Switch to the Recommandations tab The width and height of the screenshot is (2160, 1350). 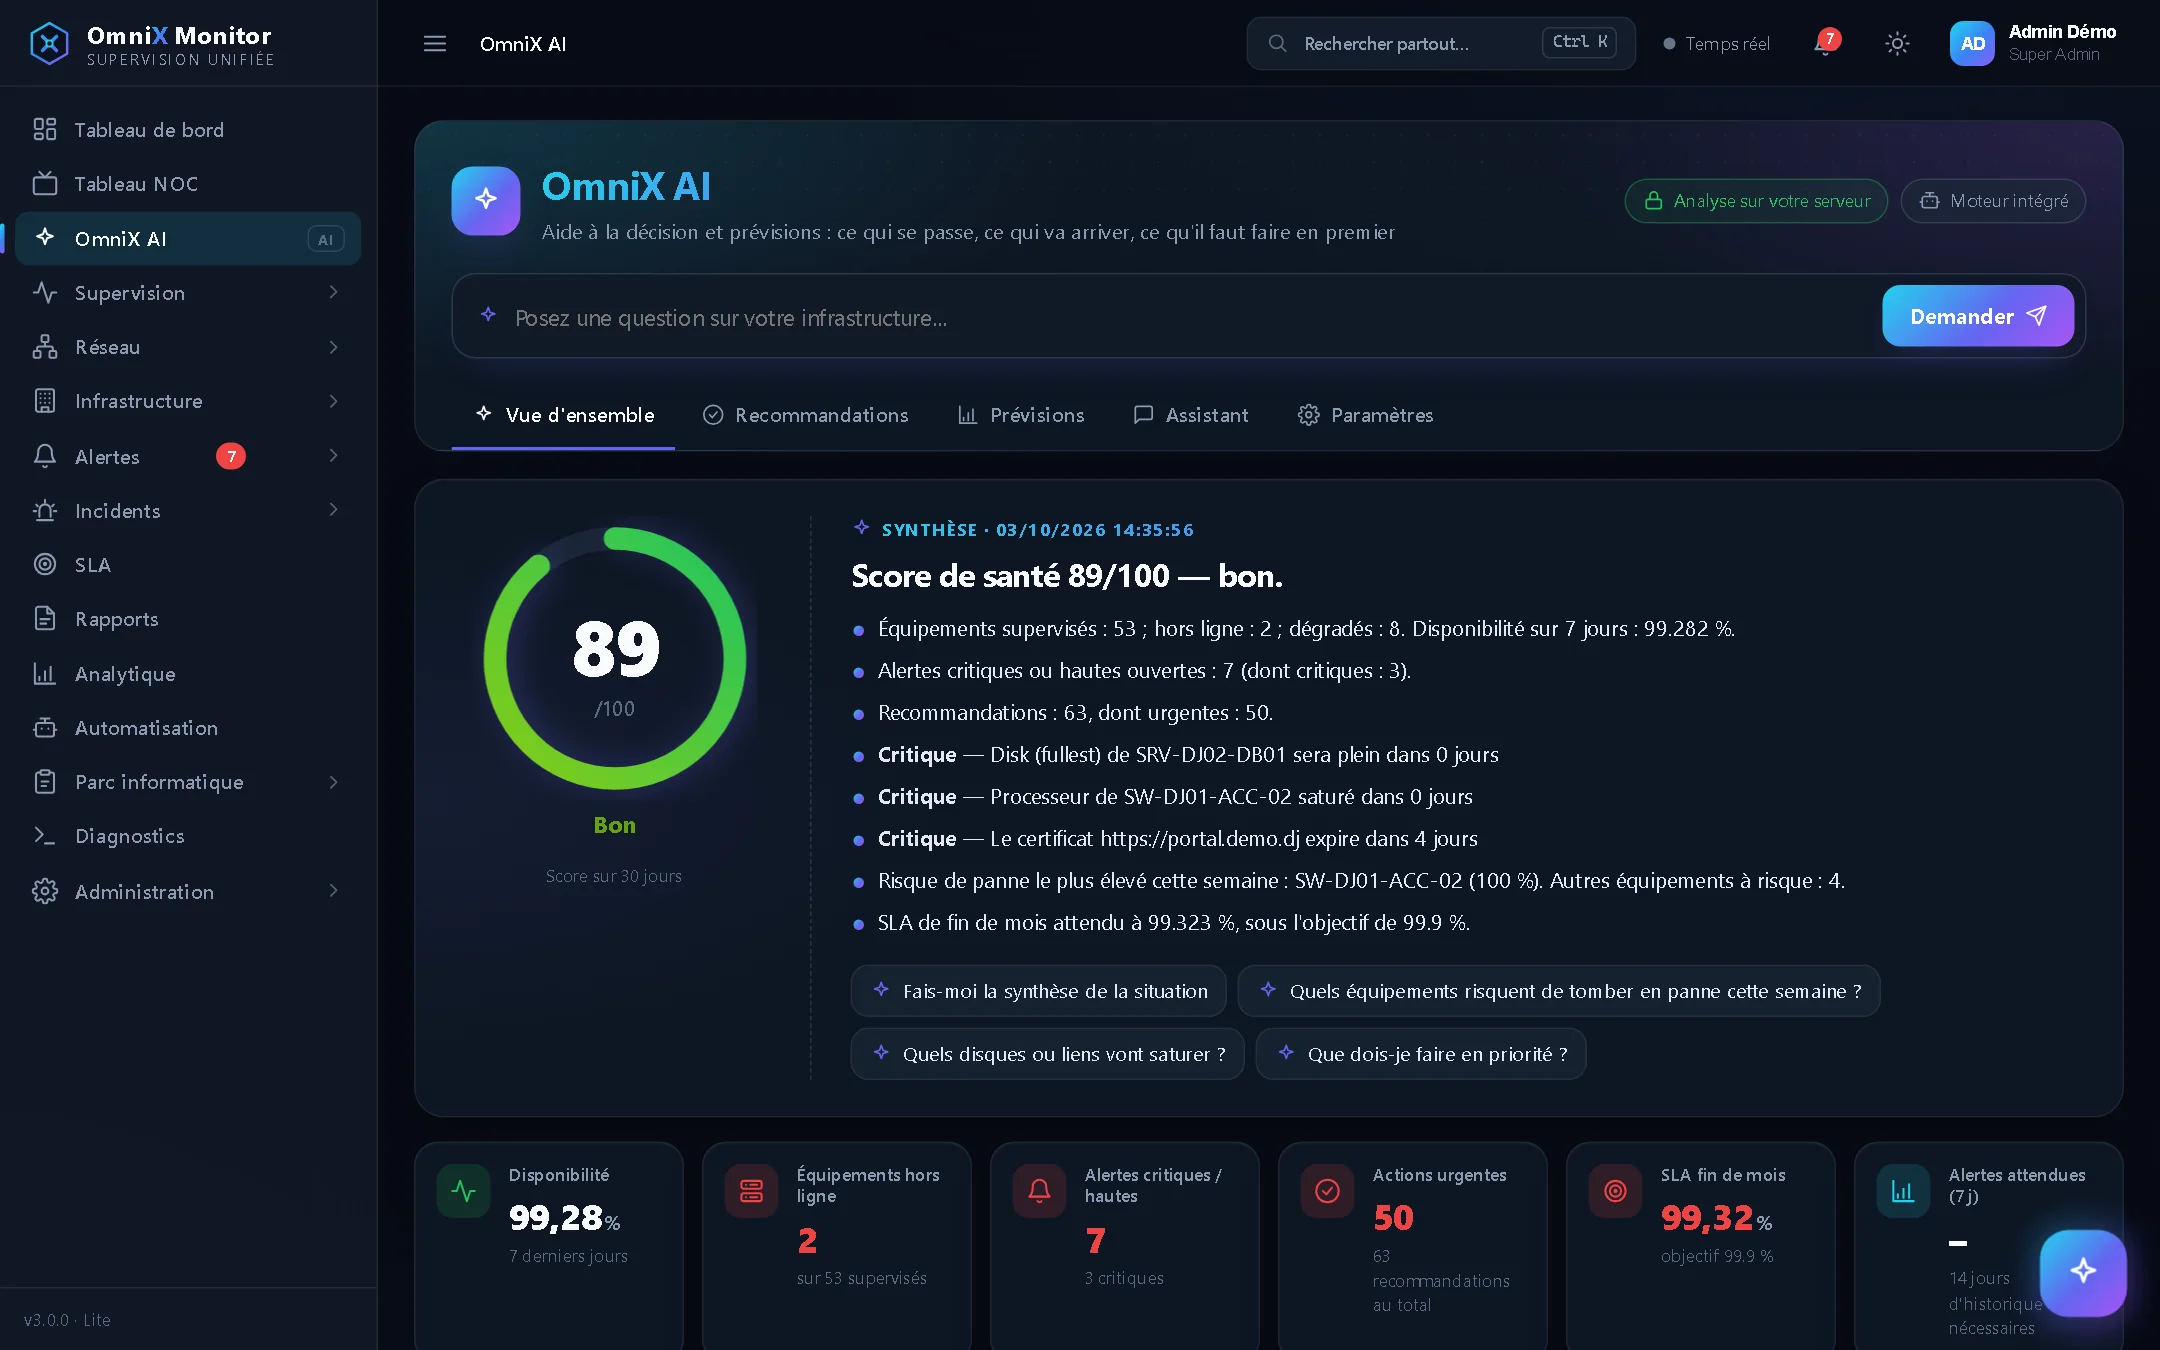point(805,415)
